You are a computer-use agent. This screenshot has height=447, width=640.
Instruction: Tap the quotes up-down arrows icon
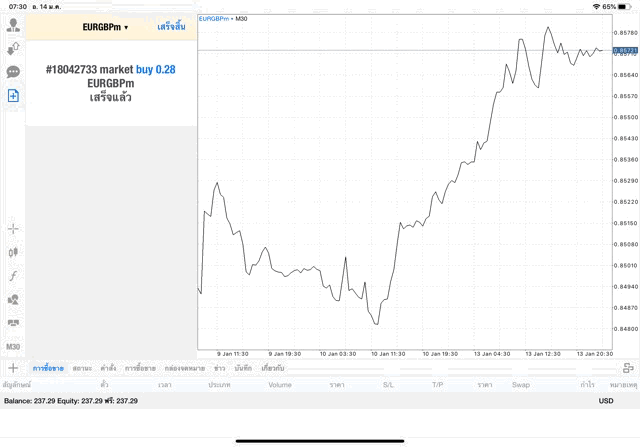13,48
